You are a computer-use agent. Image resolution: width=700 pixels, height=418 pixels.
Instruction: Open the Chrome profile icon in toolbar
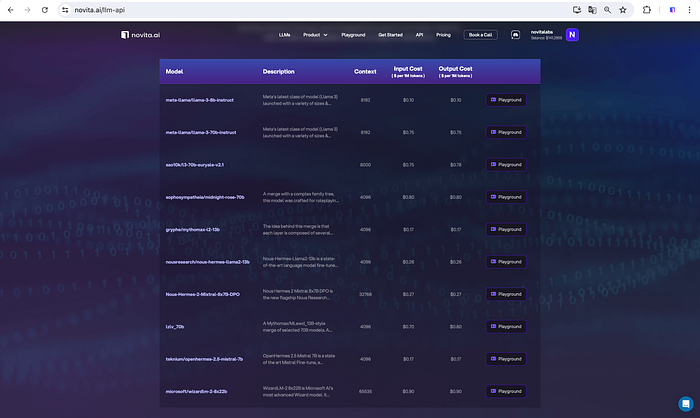point(672,10)
